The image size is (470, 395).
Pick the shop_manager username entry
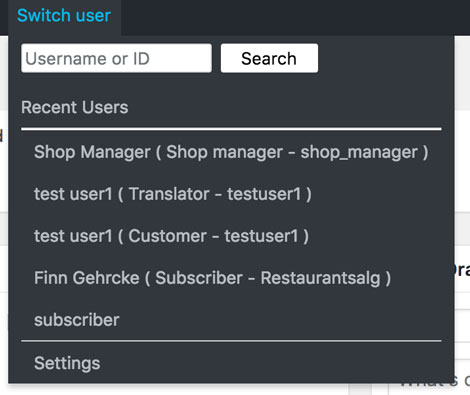point(231,152)
